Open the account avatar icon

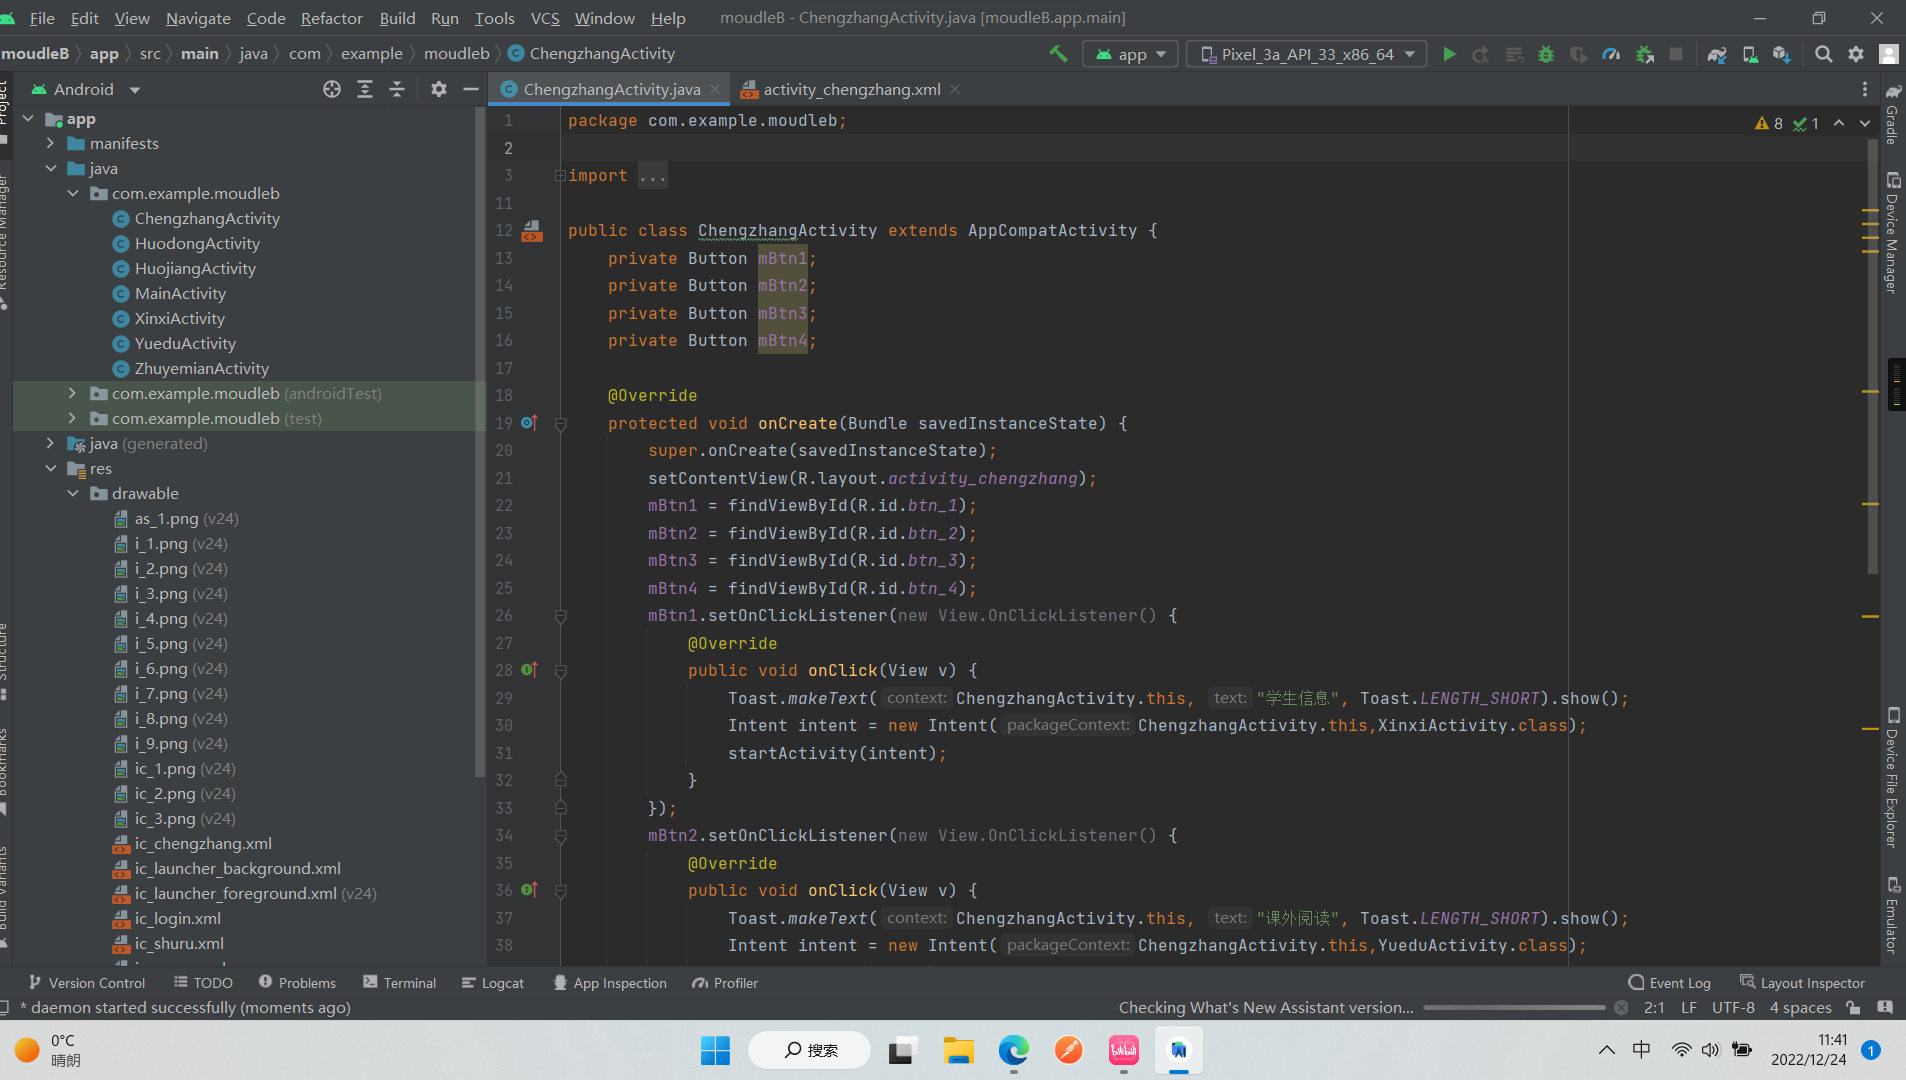click(1889, 54)
